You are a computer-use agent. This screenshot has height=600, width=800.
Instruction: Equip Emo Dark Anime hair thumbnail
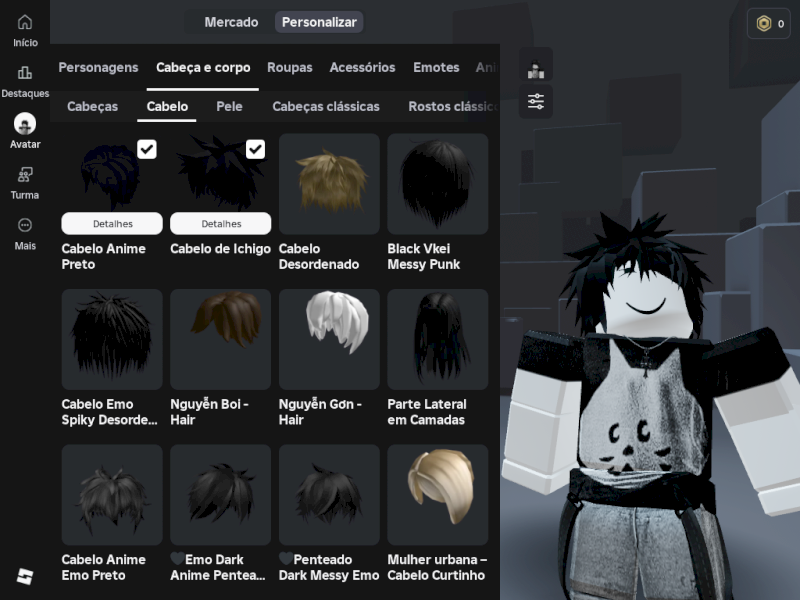coord(220,495)
